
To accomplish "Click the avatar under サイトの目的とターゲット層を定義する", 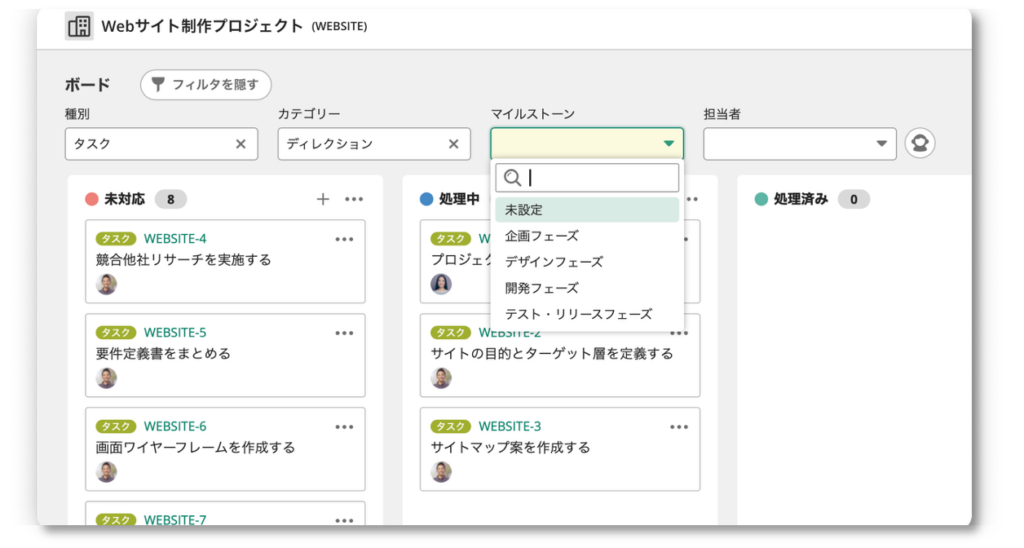I will click(x=441, y=378).
